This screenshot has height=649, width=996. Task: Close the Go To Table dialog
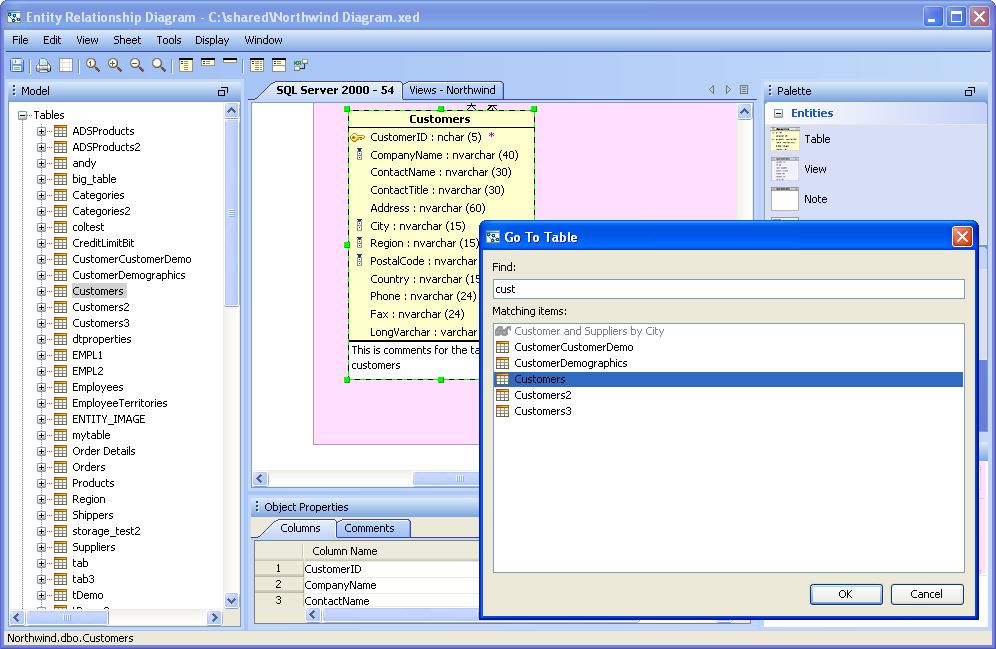(x=962, y=237)
